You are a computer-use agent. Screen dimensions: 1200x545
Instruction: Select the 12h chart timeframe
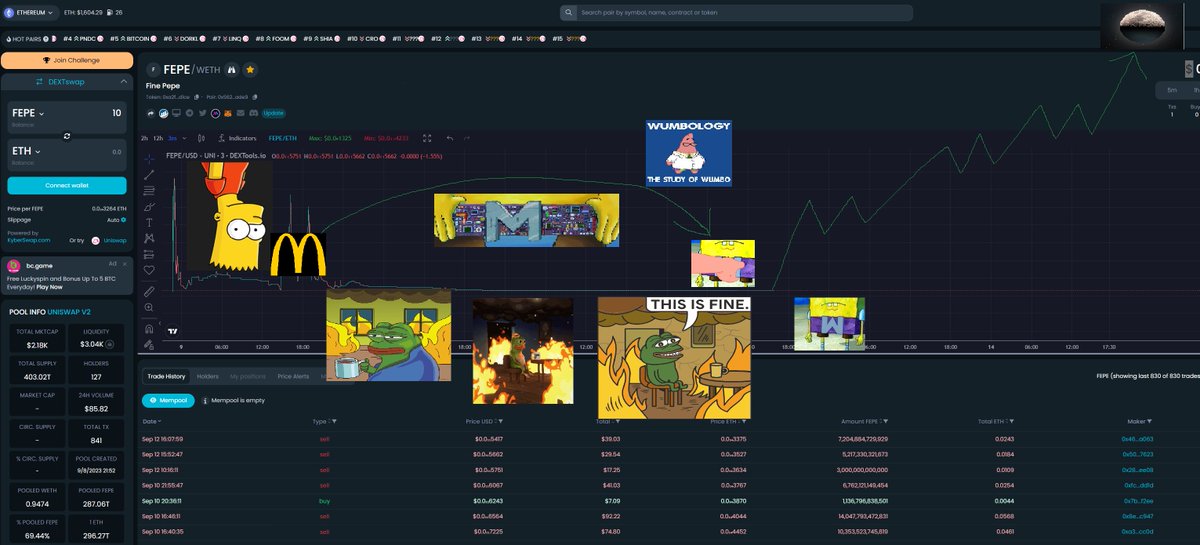158,138
